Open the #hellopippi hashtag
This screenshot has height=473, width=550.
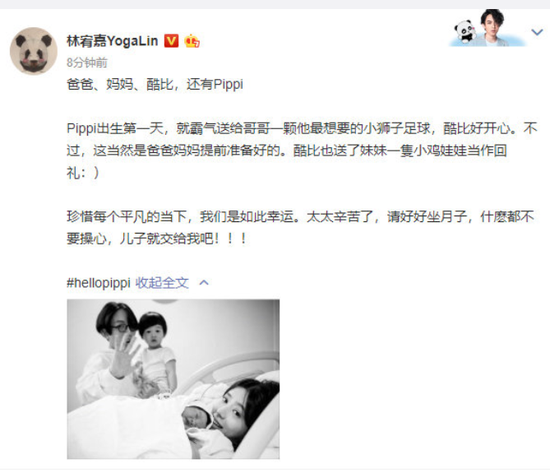coord(99,283)
